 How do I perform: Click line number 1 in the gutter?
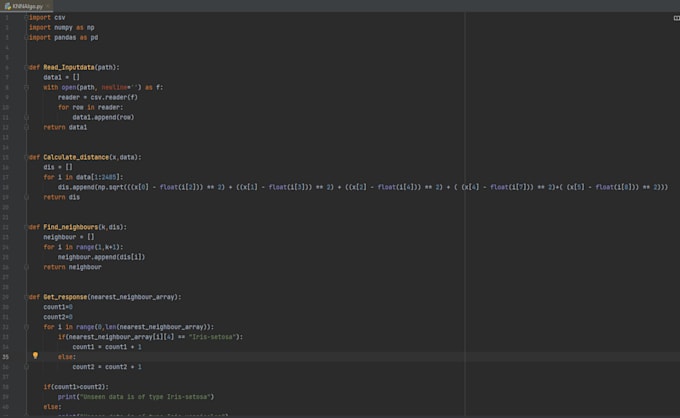click(x=7, y=18)
